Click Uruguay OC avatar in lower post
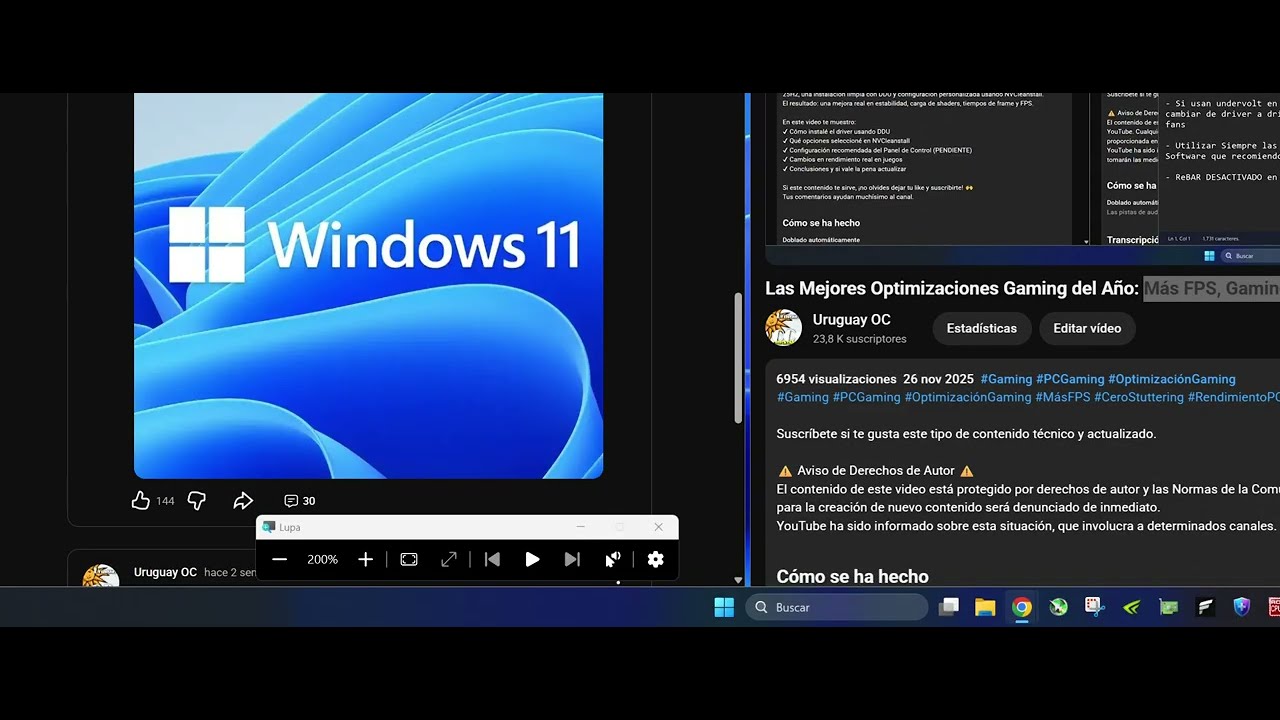1280x720 pixels. 100,576
